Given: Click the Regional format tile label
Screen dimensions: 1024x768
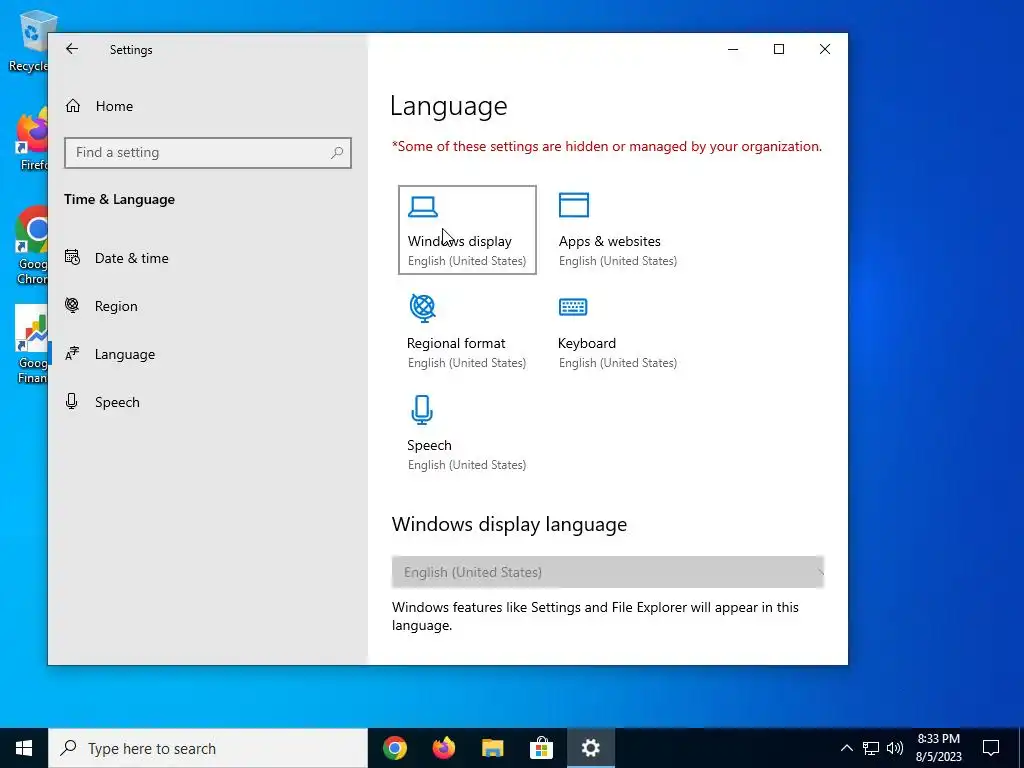Looking at the screenshot, I should pos(456,343).
